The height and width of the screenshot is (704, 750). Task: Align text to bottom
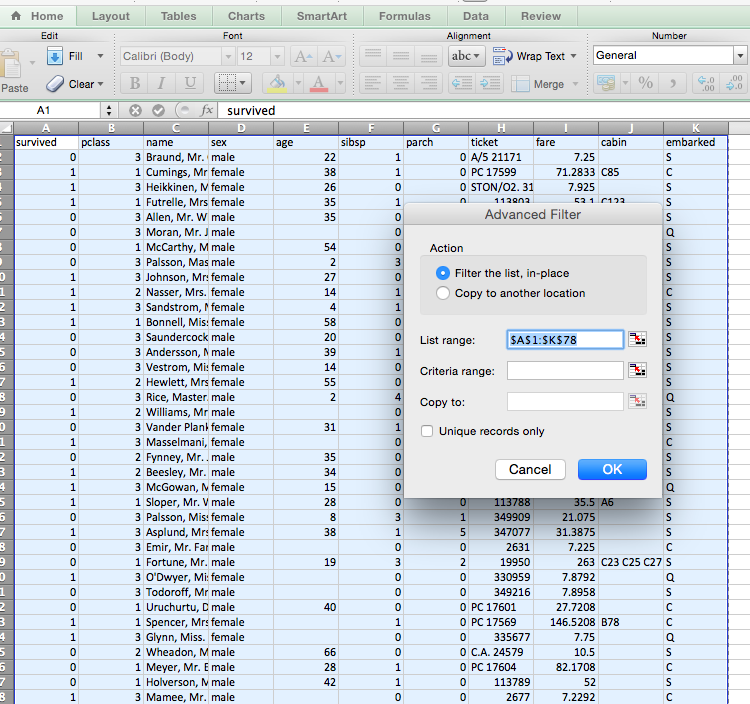(429, 56)
